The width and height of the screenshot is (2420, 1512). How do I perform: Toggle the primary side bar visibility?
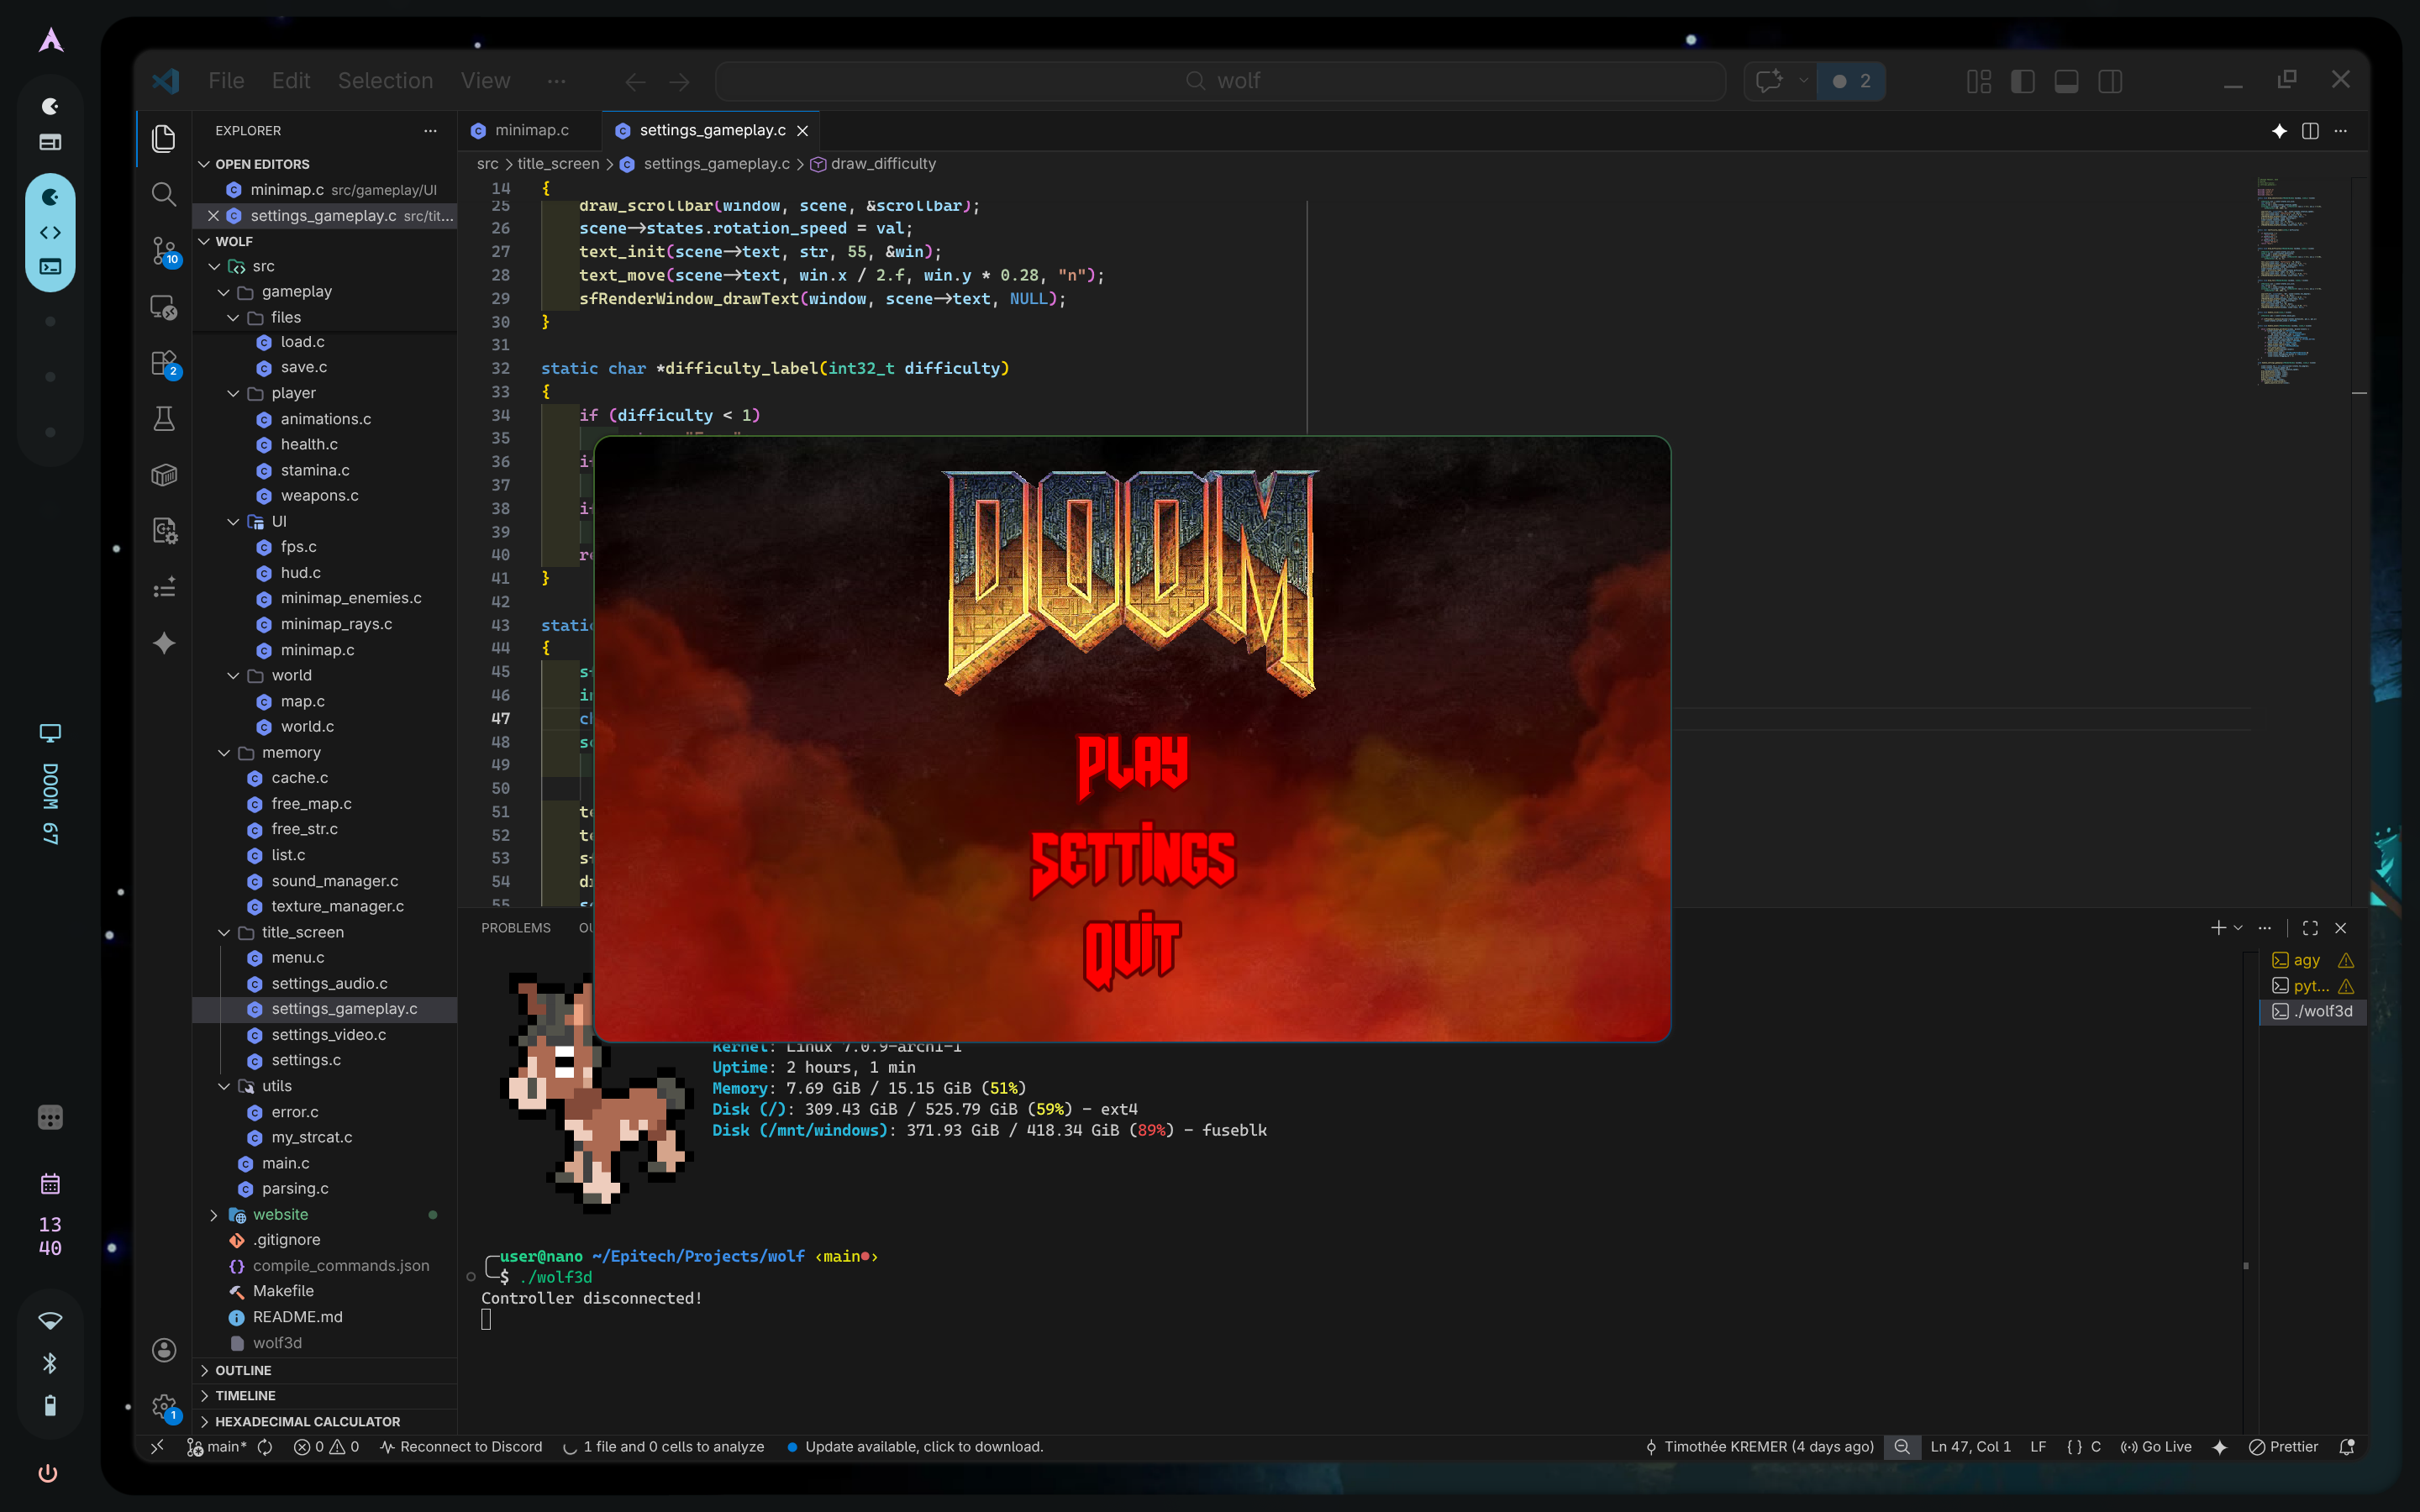[x=2022, y=81]
